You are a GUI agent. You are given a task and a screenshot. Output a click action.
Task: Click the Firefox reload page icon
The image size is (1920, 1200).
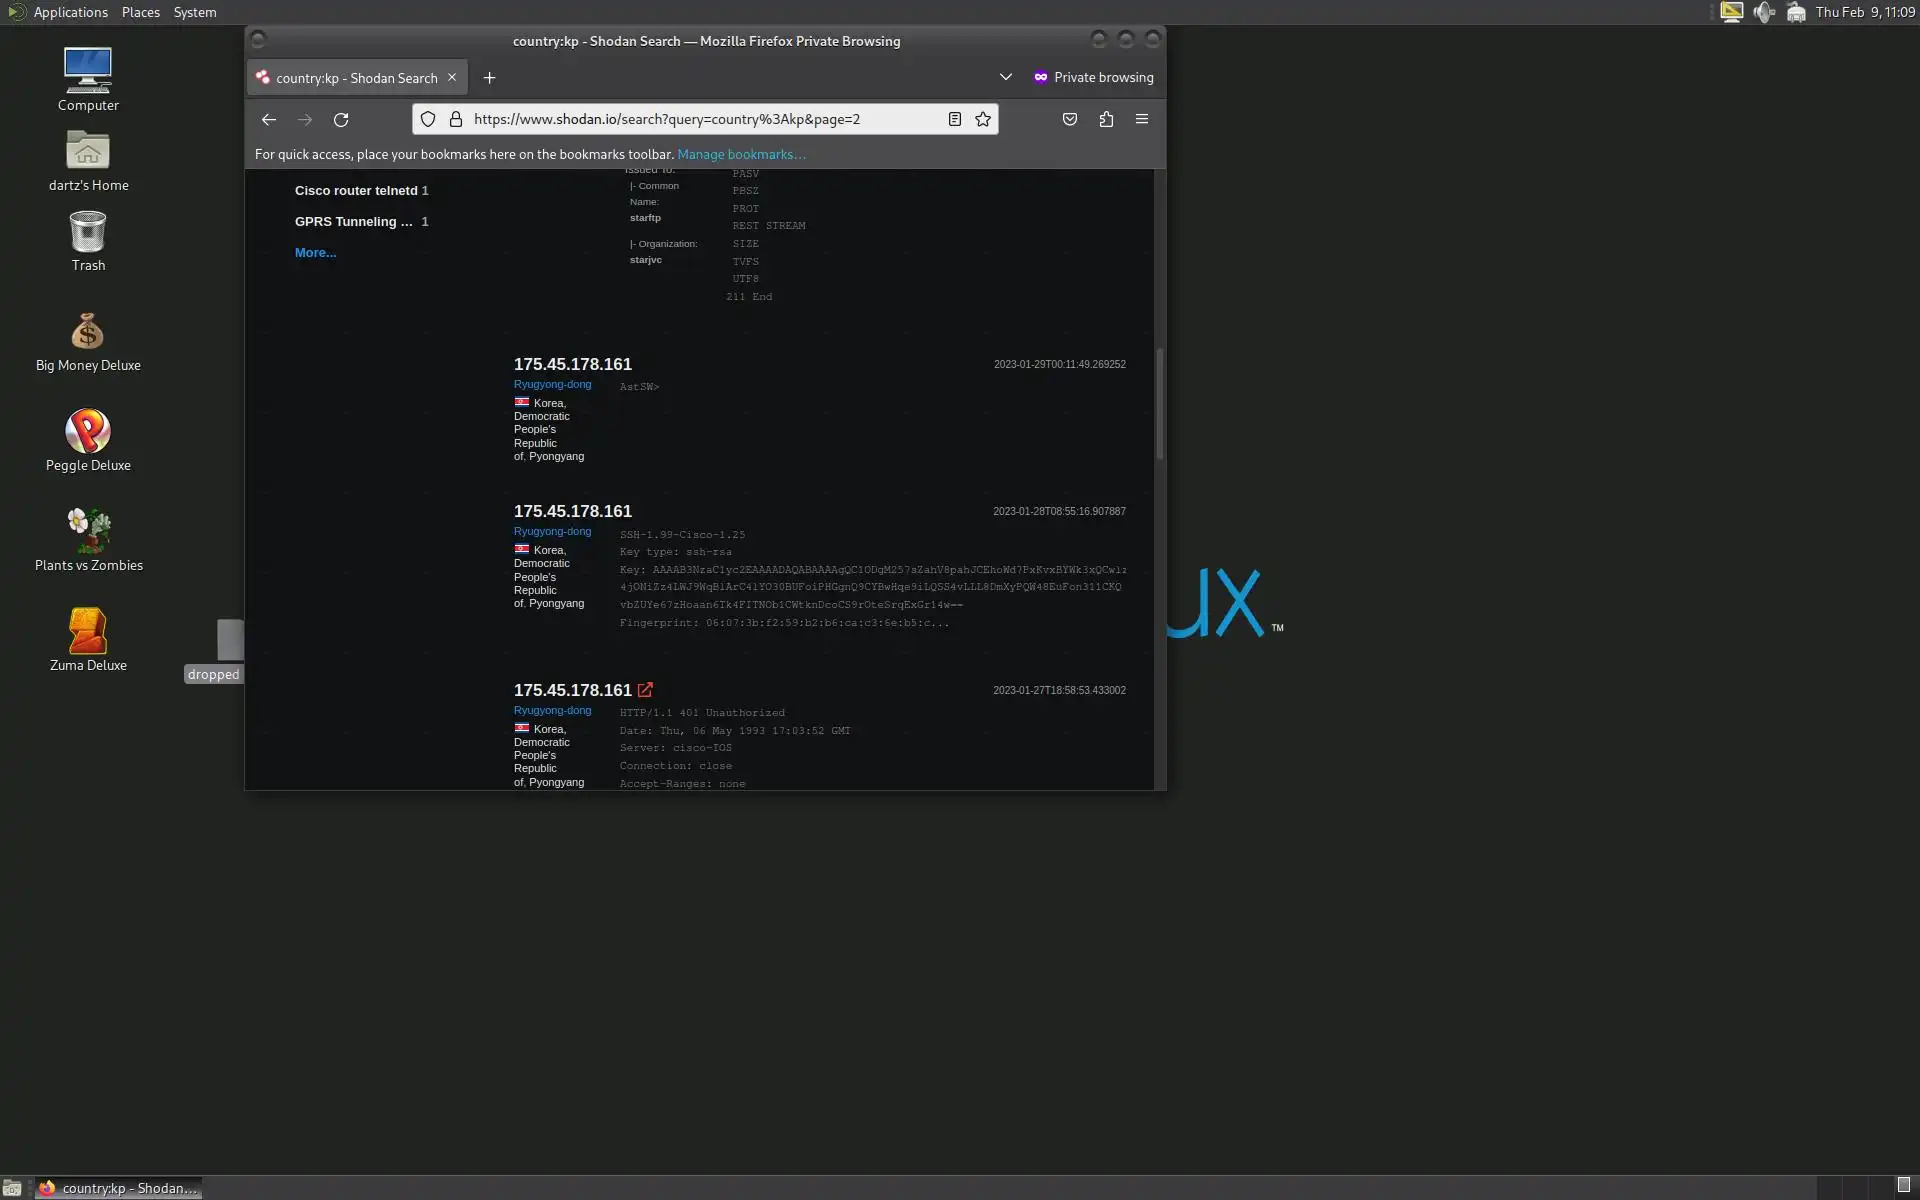[x=341, y=120]
